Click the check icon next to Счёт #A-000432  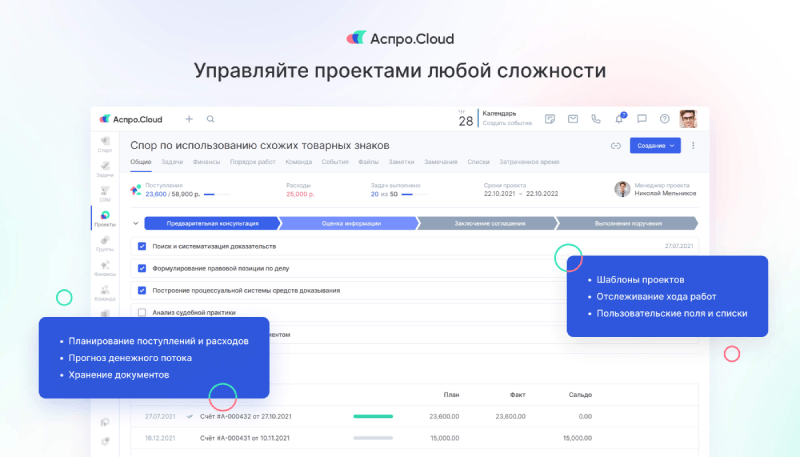click(189, 417)
